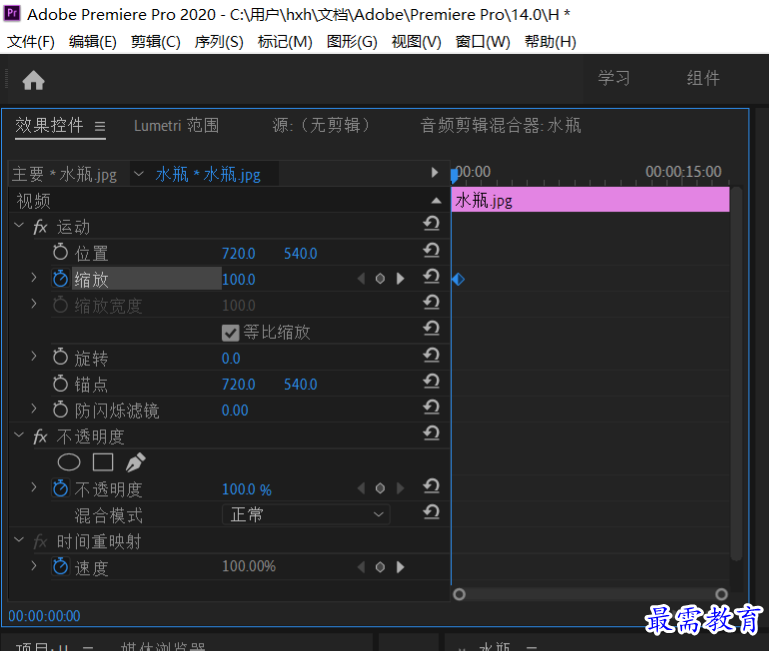Reset the 运动 effect

coord(431,224)
